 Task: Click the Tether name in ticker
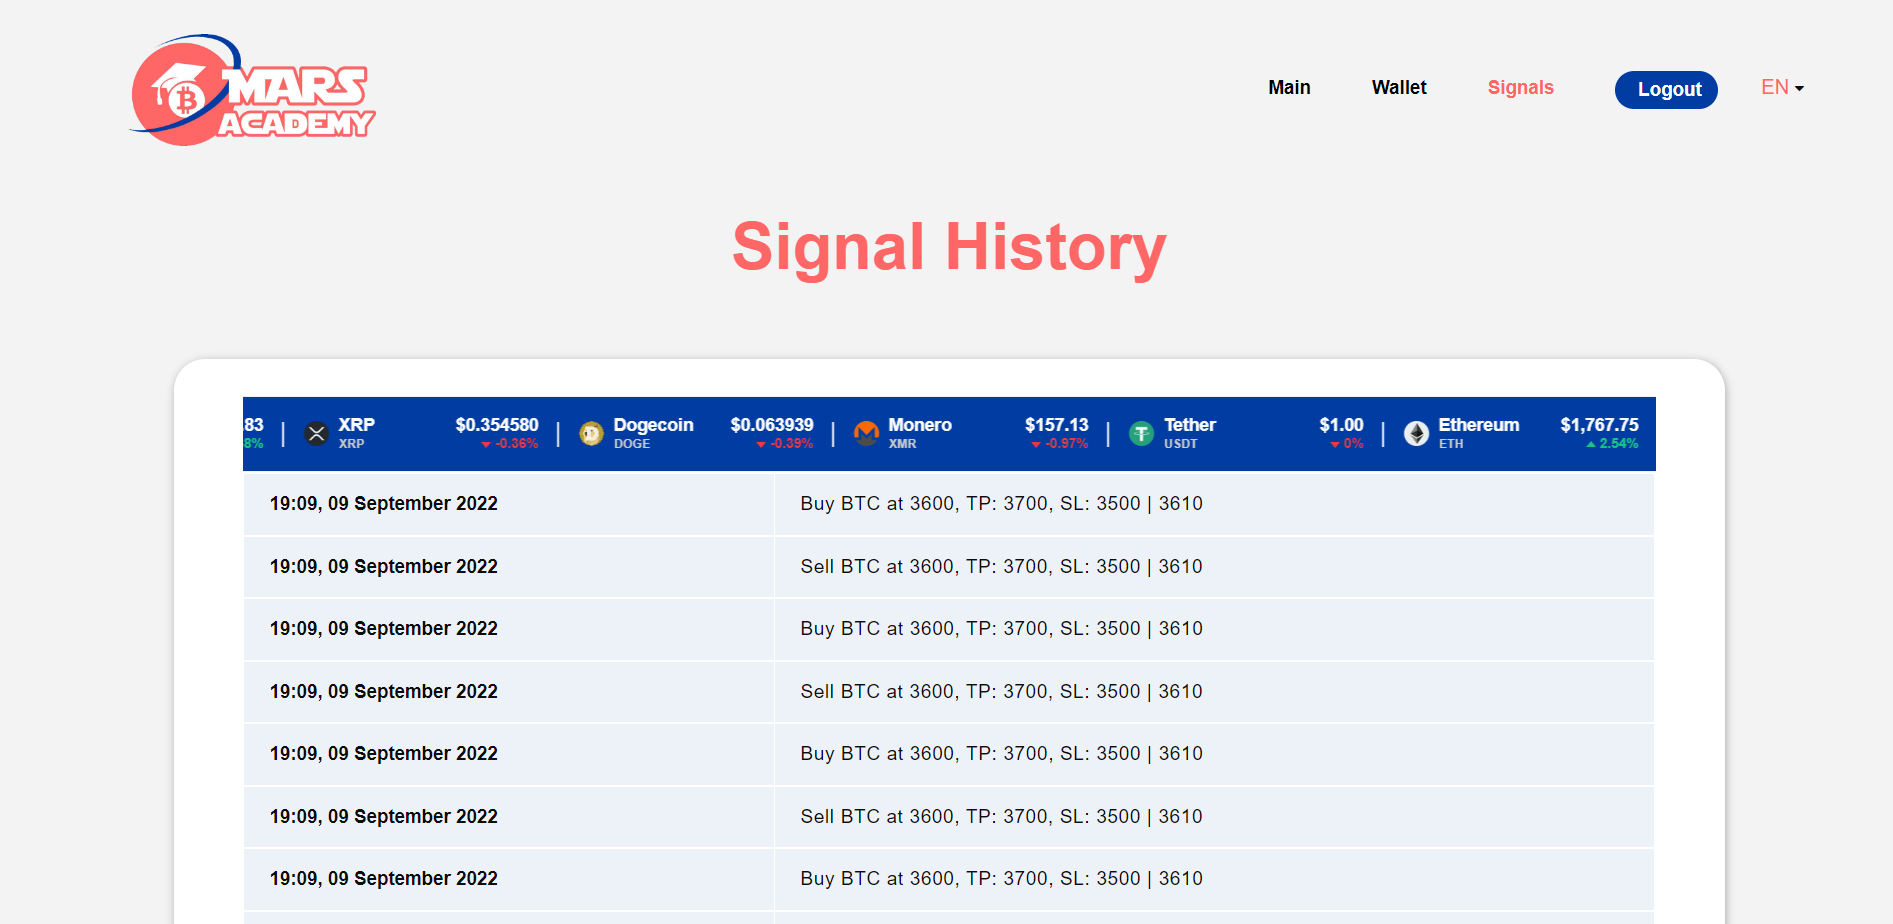[x=1189, y=425]
